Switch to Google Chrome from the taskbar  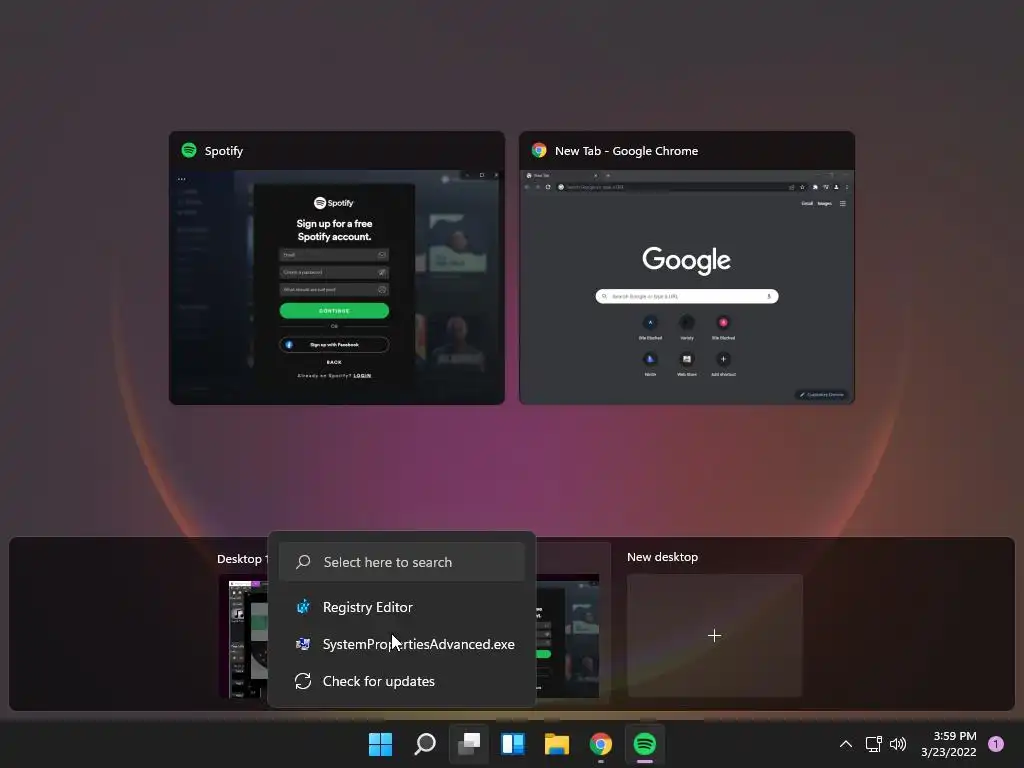[x=601, y=744]
